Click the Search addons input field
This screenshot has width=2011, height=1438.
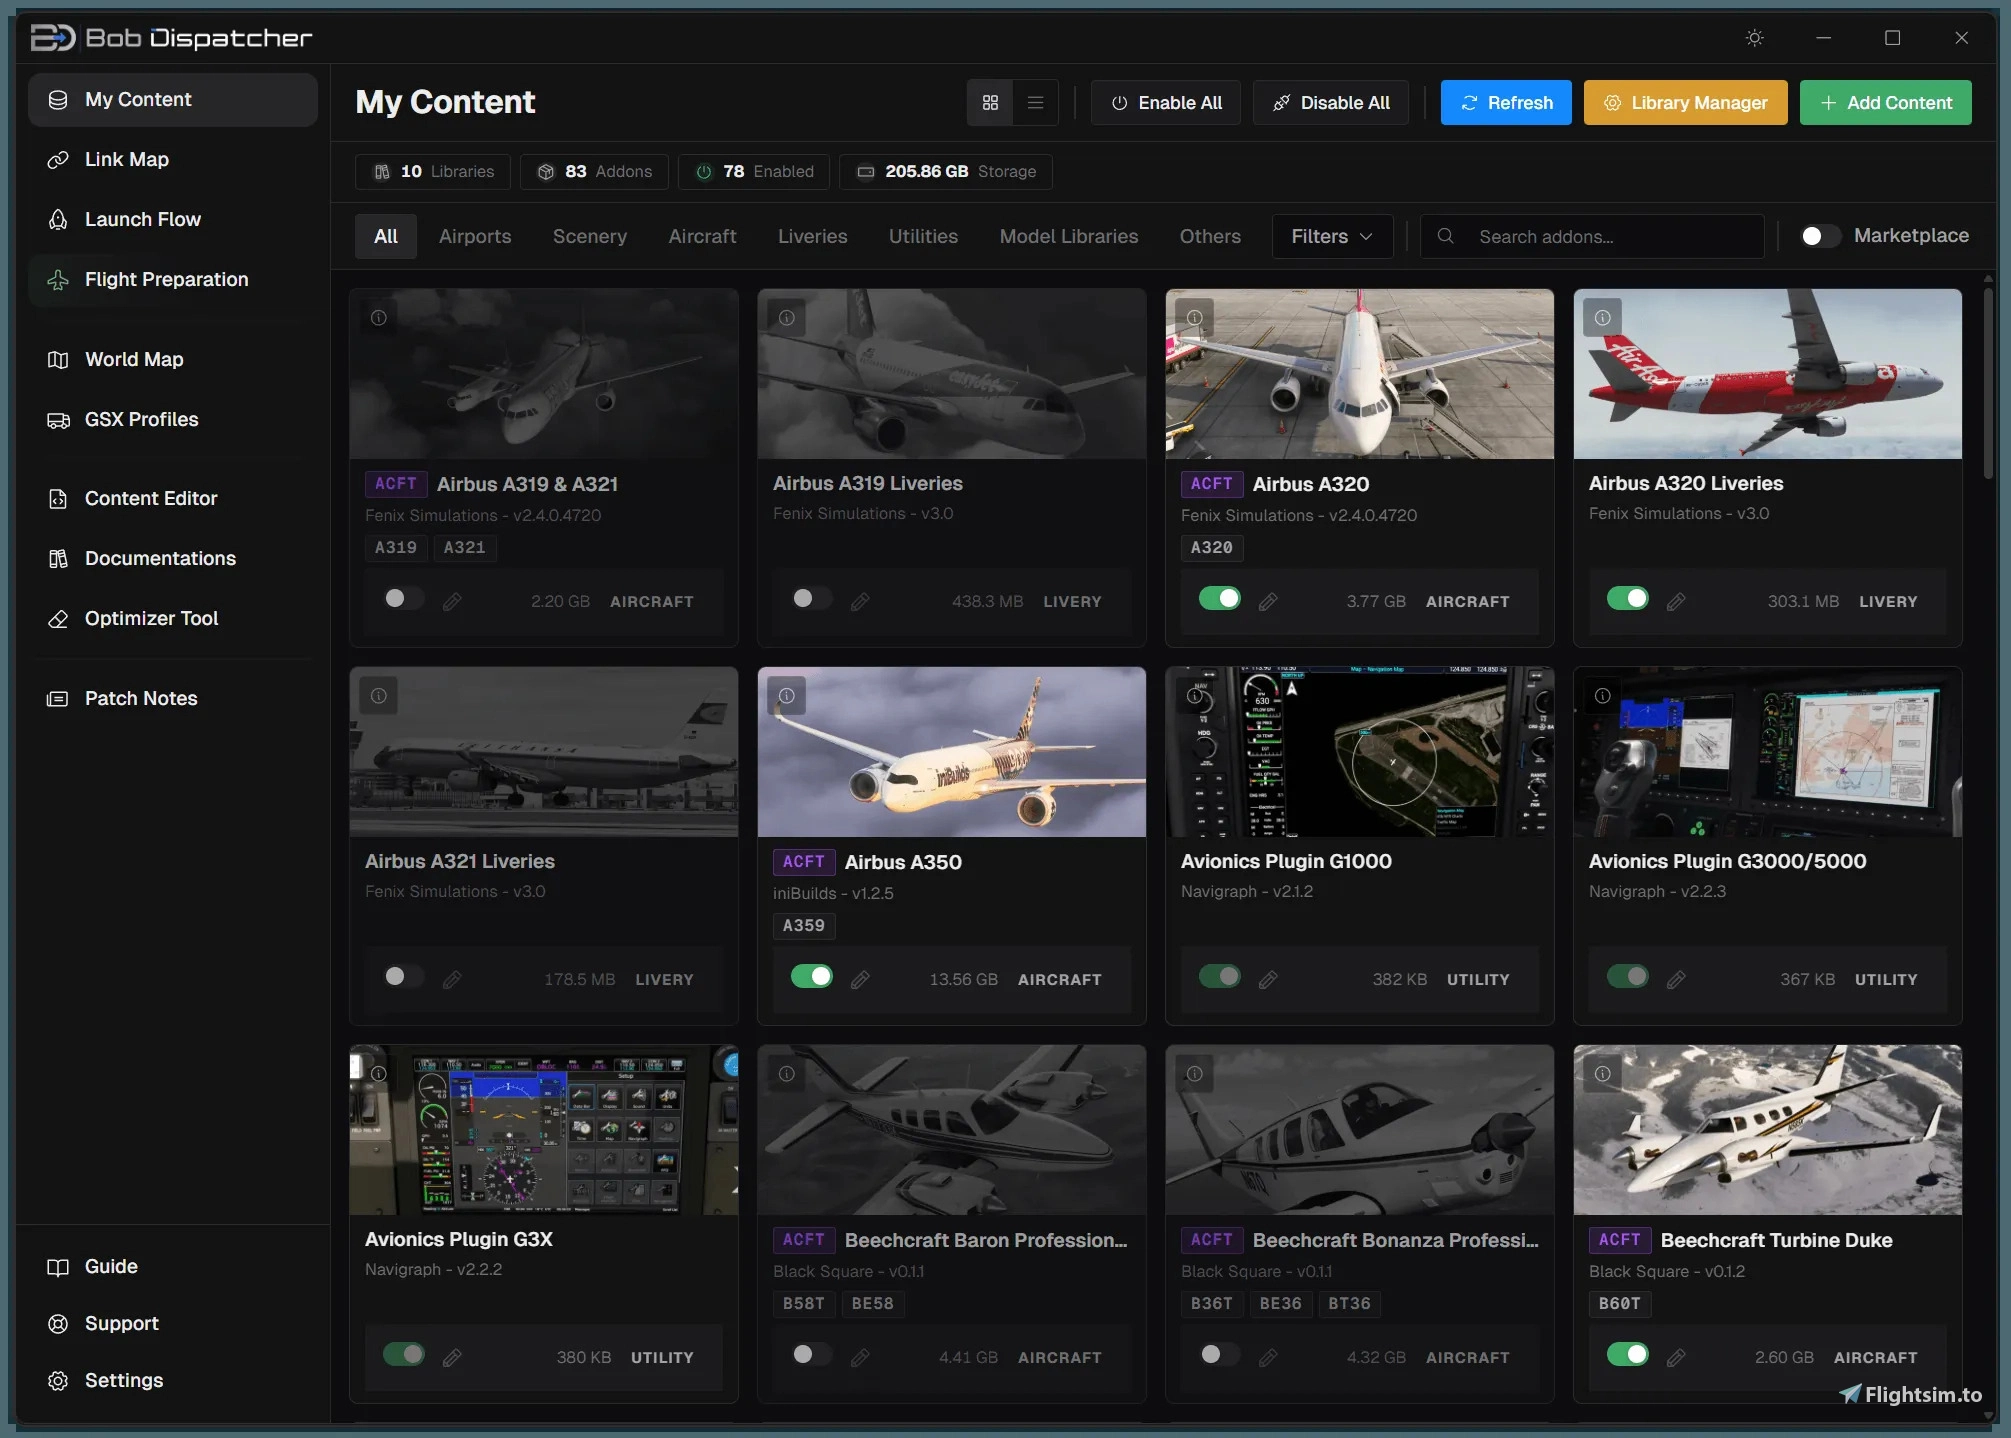[x=1592, y=236]
